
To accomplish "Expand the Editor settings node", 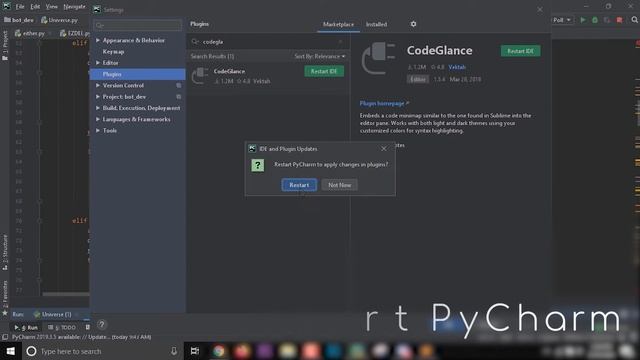I will click(x=98, y=63).
